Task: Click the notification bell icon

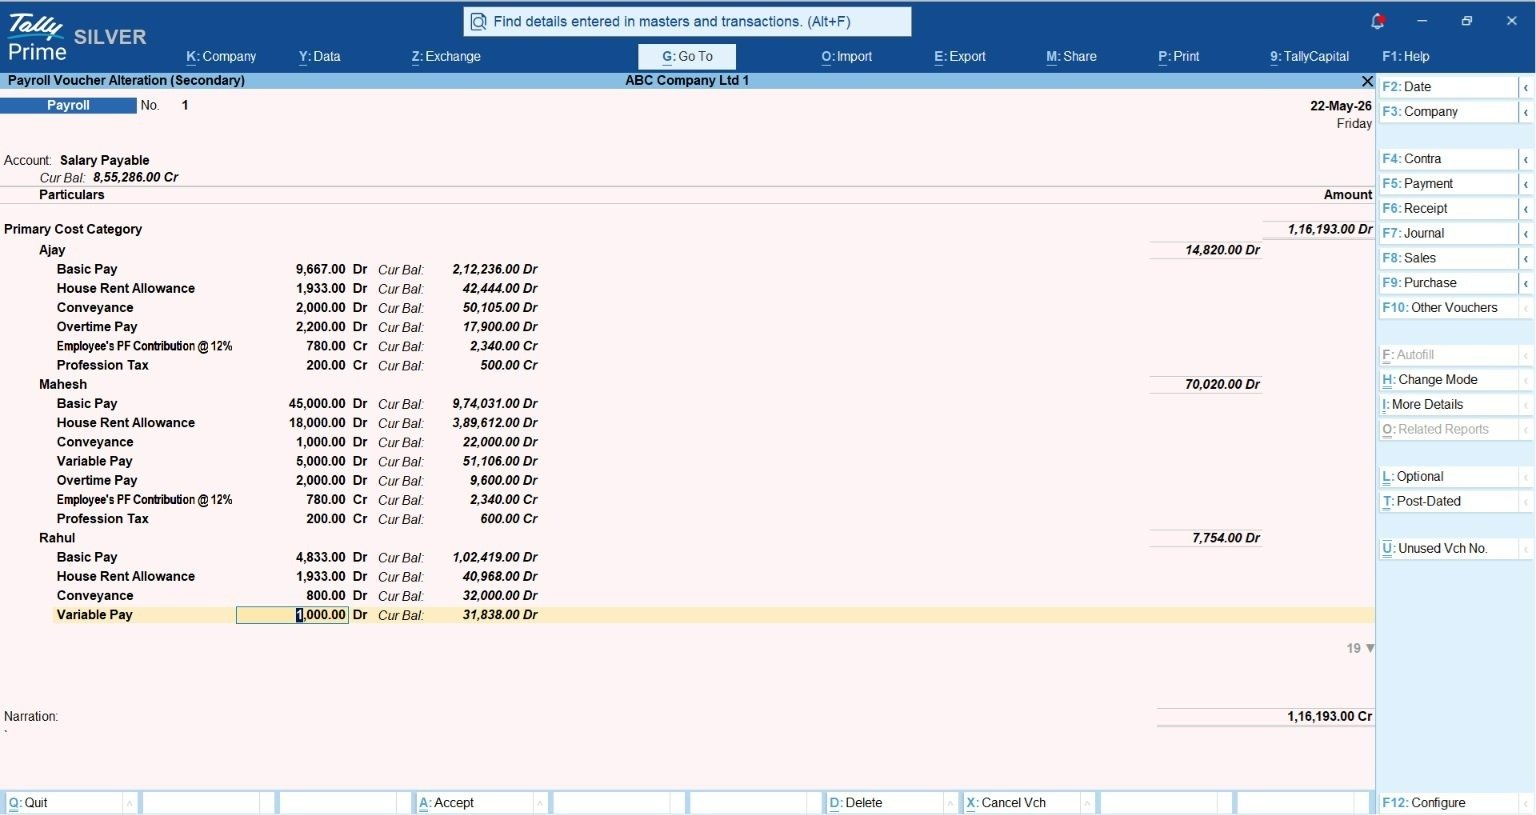Action: [x=1377, y=21]
